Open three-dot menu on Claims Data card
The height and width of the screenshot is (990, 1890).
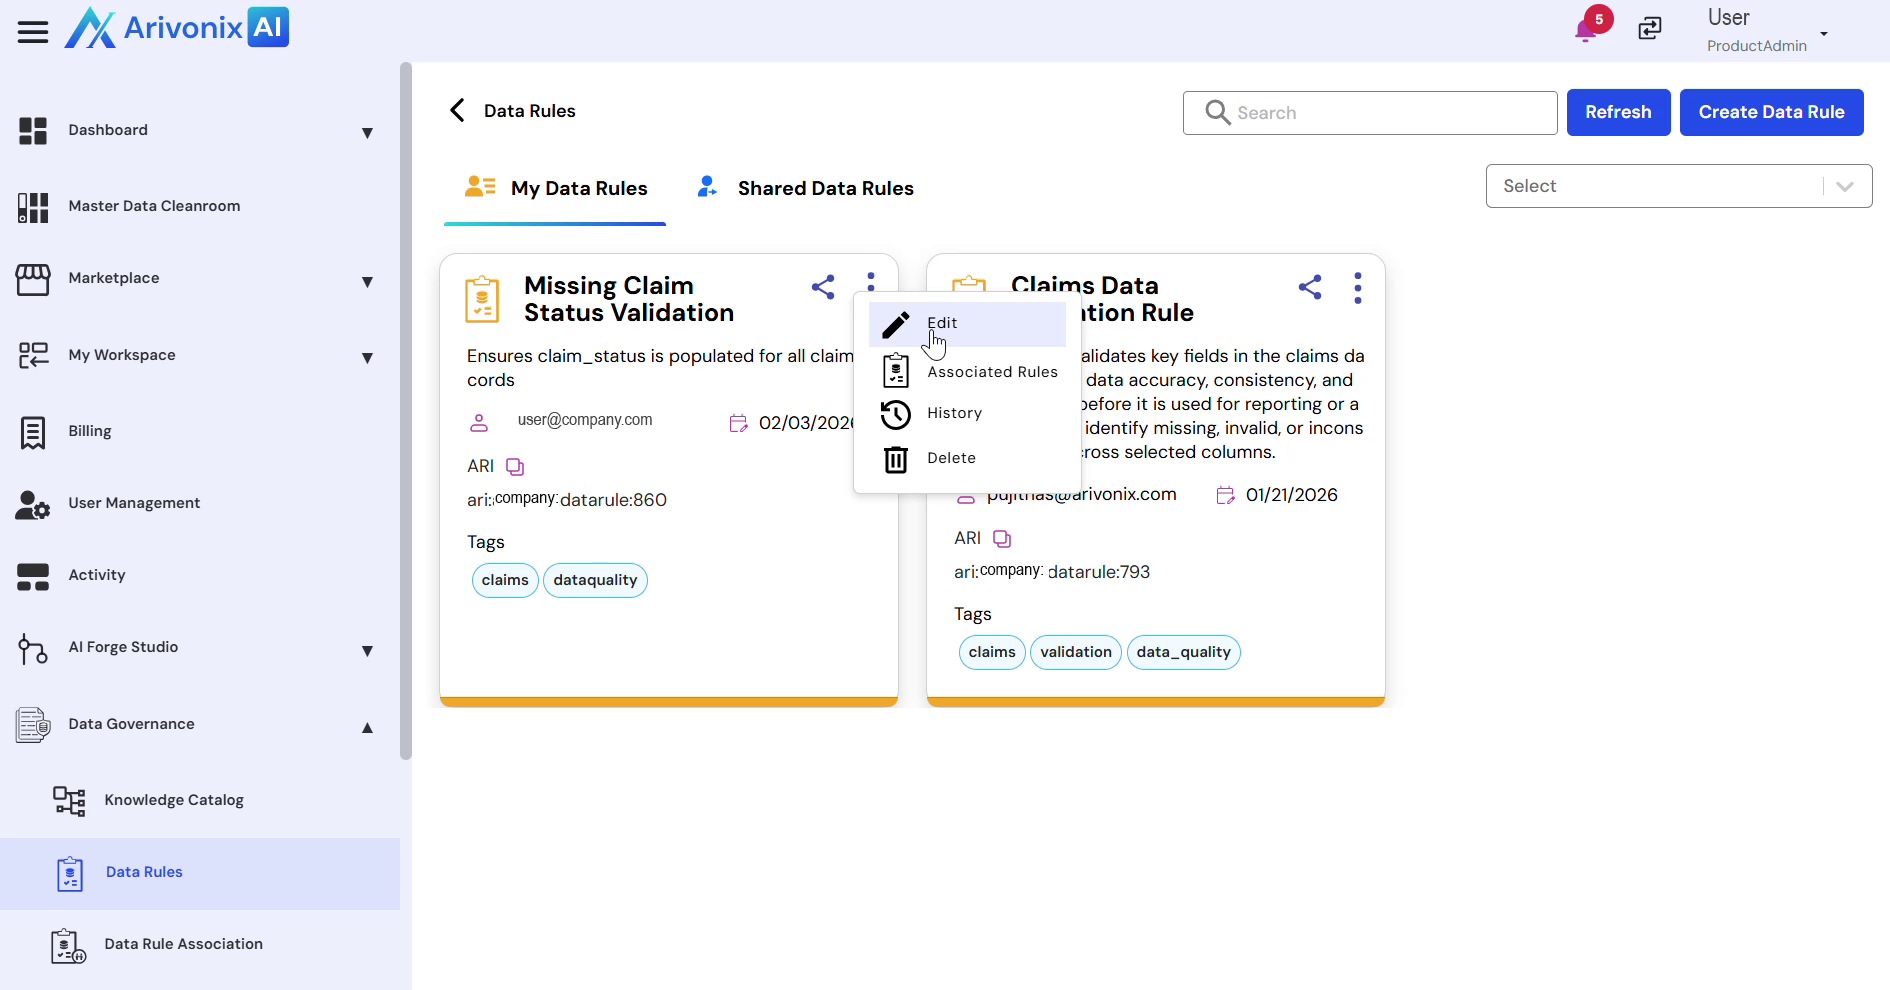[1357, 288]
